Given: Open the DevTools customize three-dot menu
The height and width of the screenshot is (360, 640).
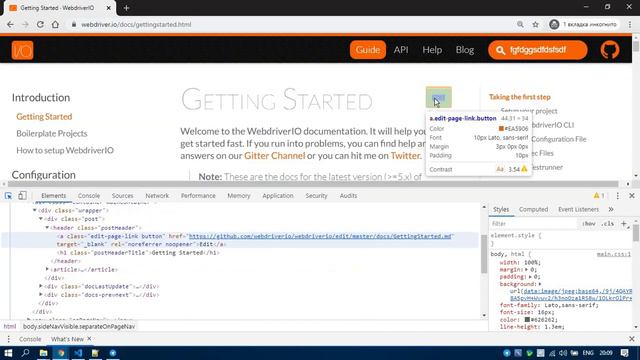Looking at the screenshot, I should (x=618, y=196).
